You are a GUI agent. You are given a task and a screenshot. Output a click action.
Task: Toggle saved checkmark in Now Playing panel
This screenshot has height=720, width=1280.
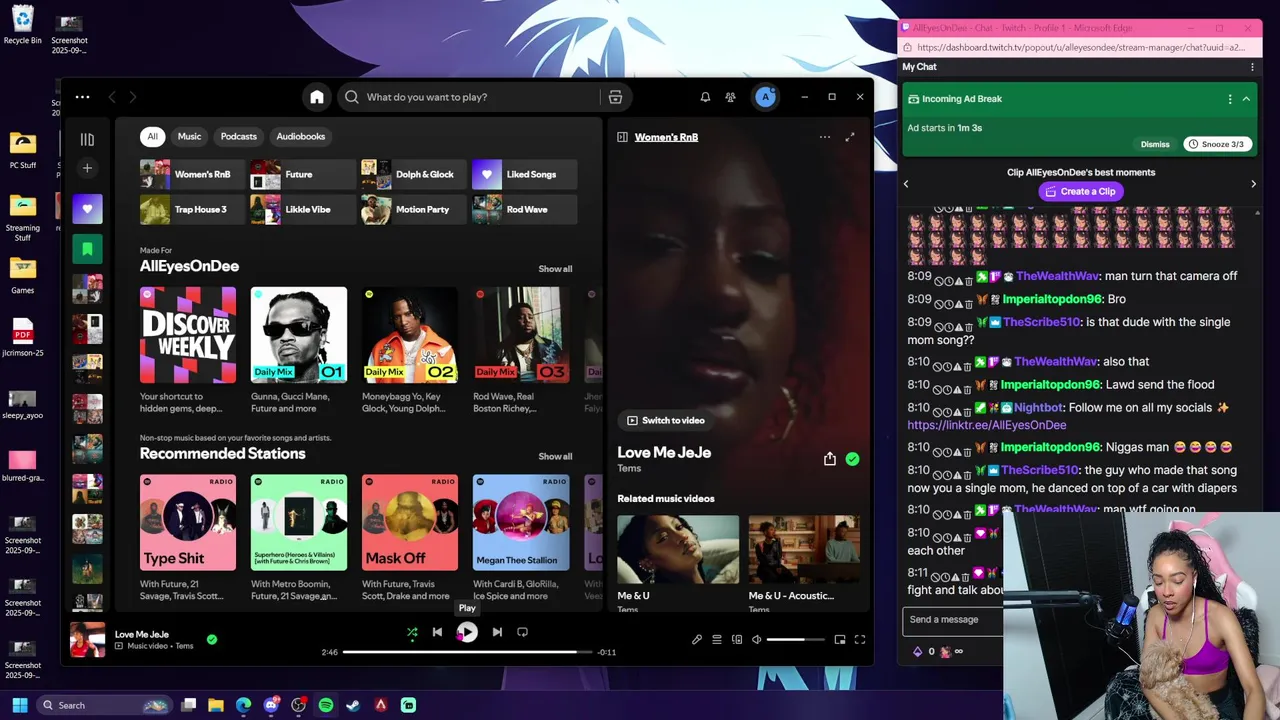coord(852,459)
